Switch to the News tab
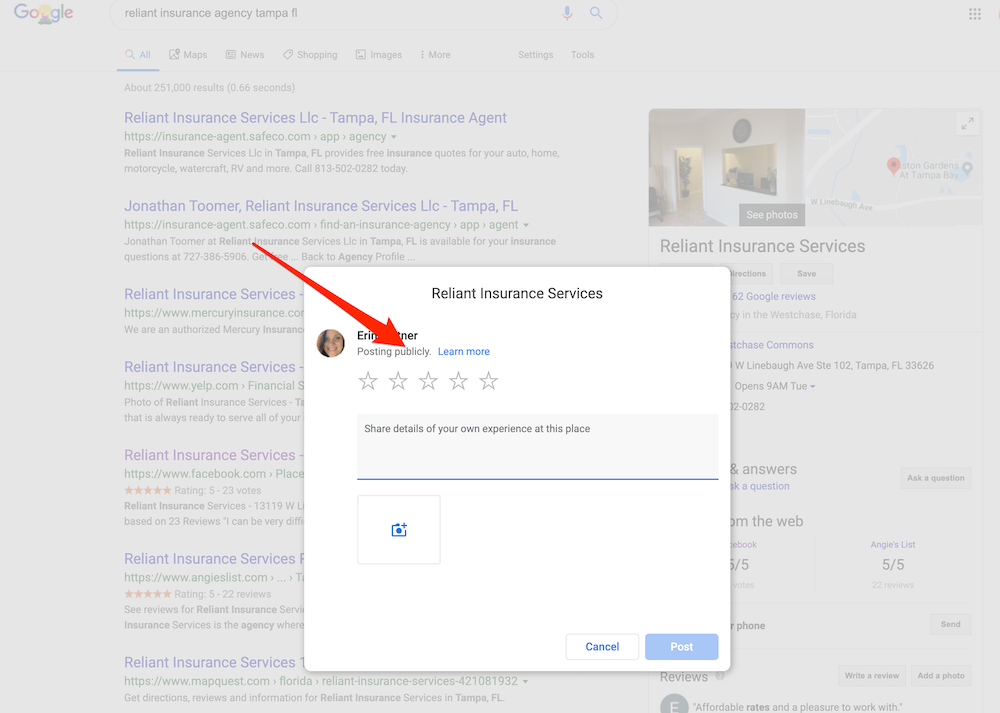The height and width of the screenshot is (713, 1000). 245,55
